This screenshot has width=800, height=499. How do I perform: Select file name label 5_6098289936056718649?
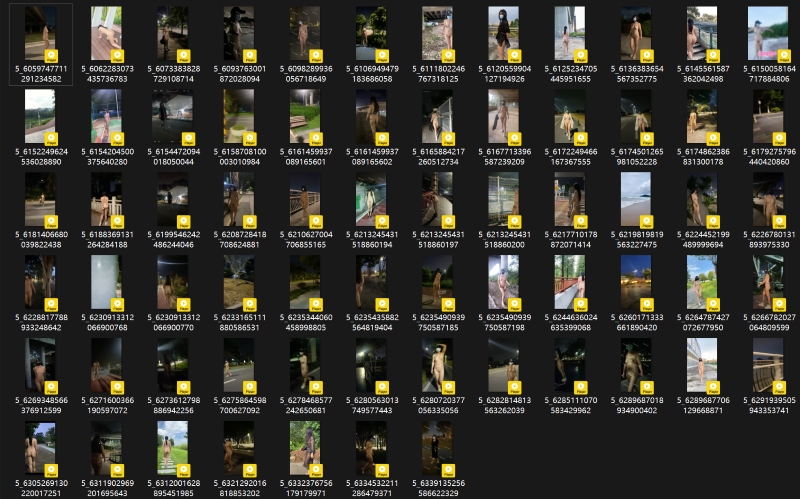304,72
